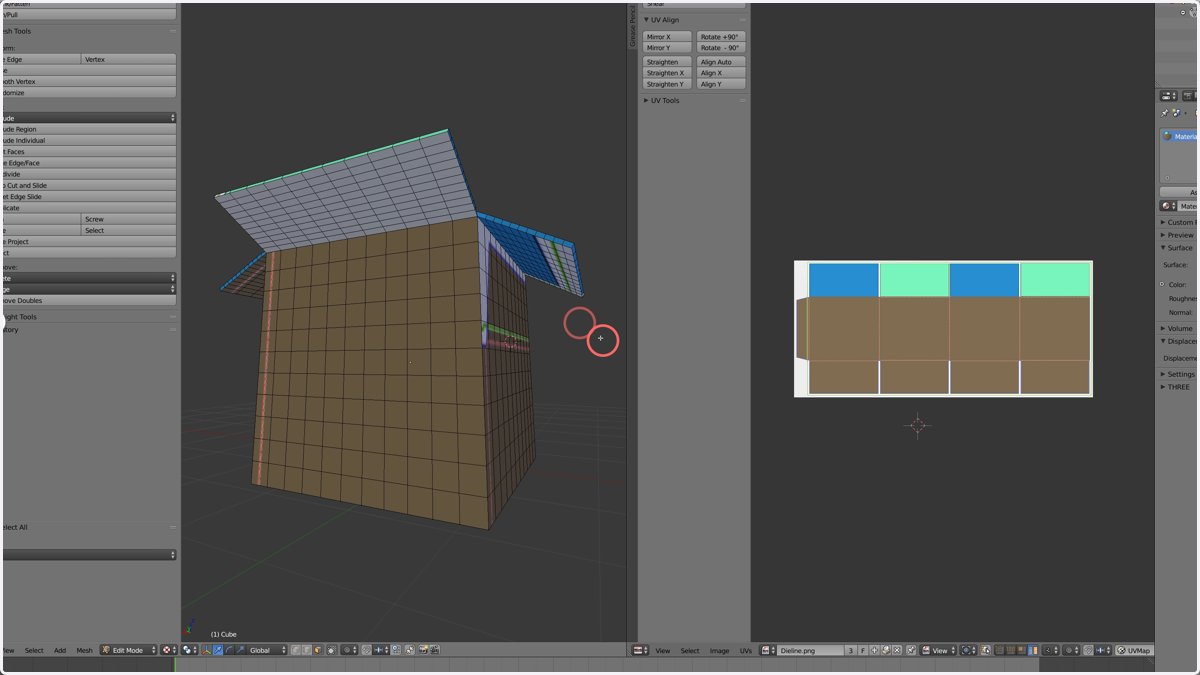
Task: Click the Mirror Y button
Action: tap(667, 48)
